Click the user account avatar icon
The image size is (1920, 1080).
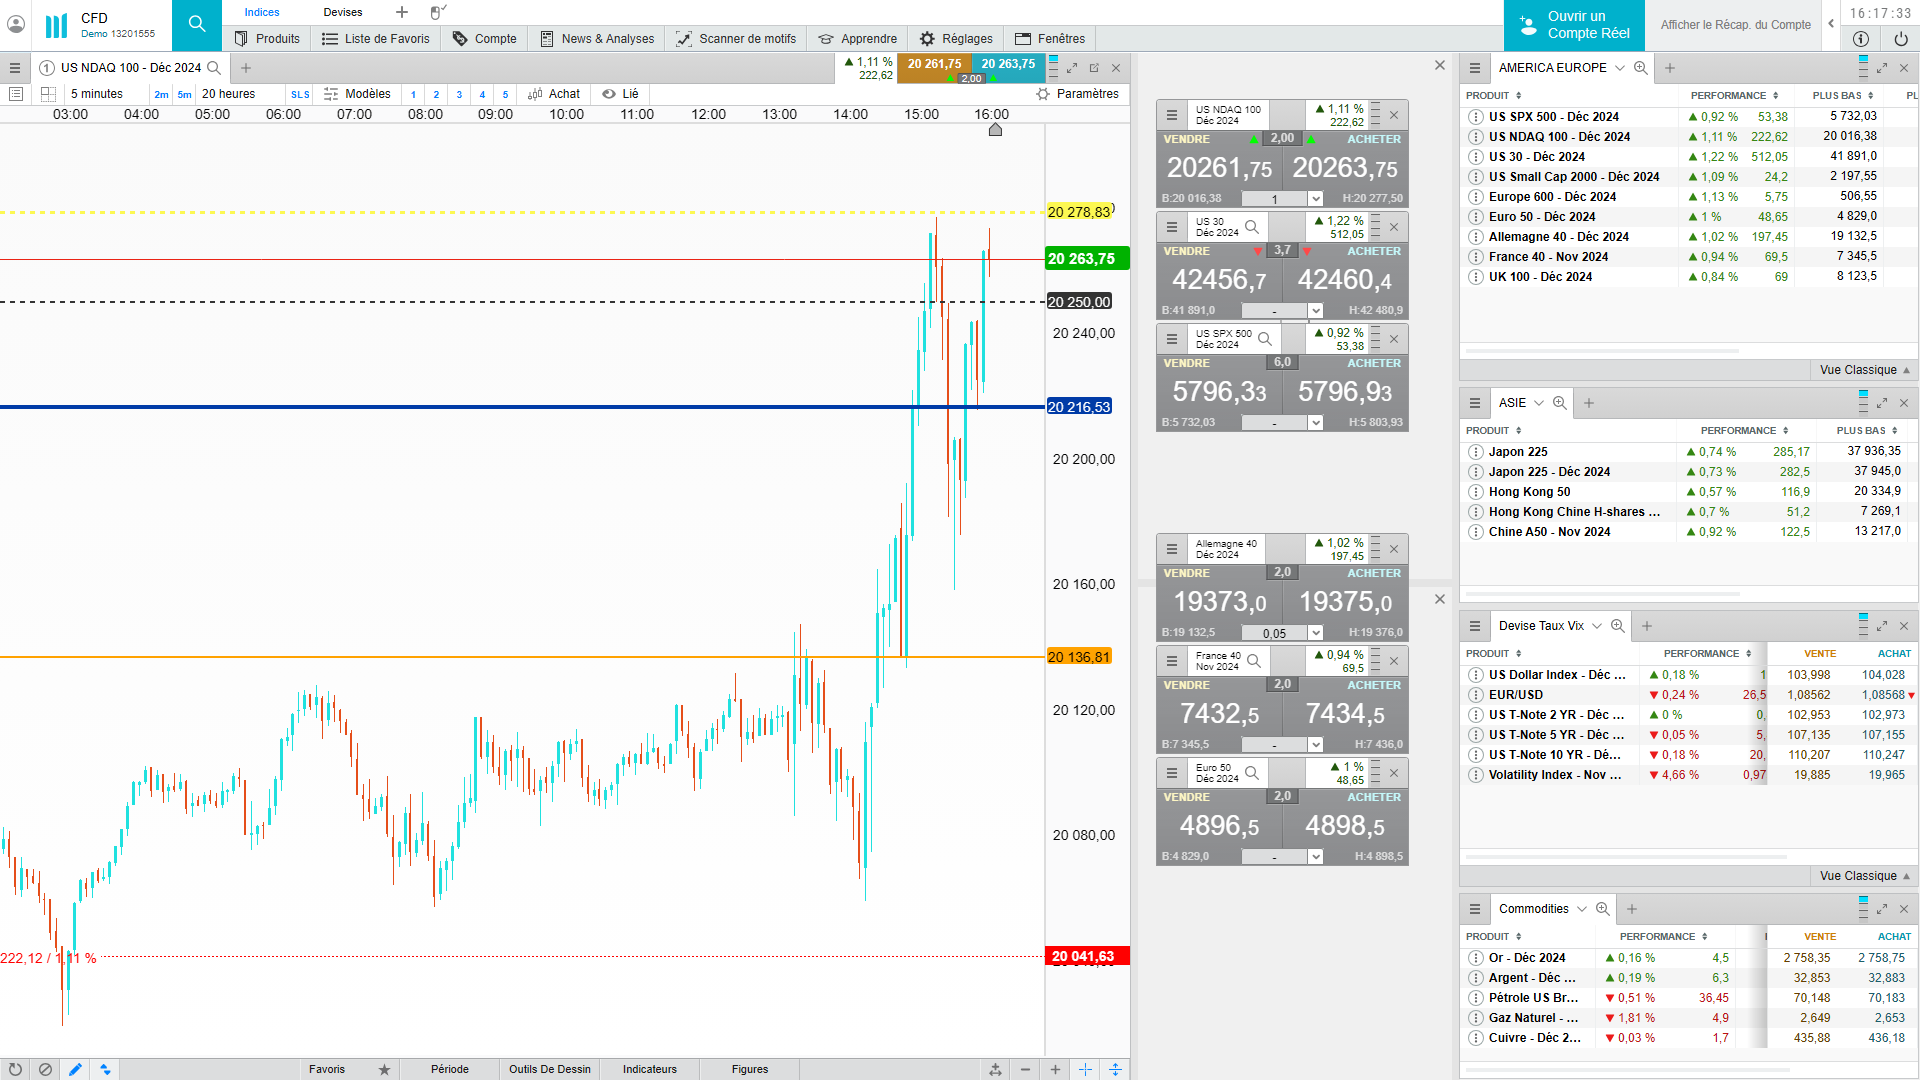click(x=16, y=24)
